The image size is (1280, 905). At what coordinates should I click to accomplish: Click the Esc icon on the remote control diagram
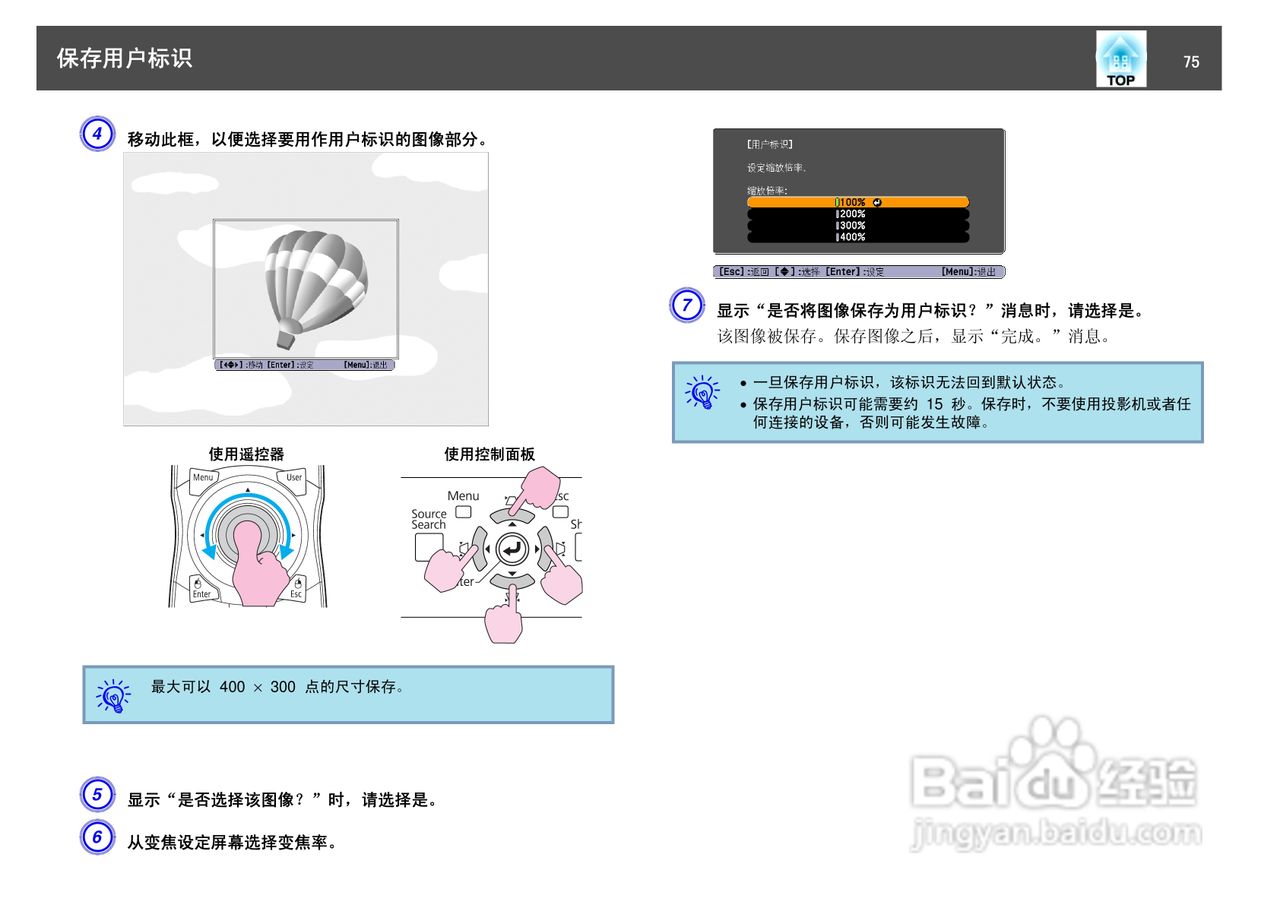296,590
